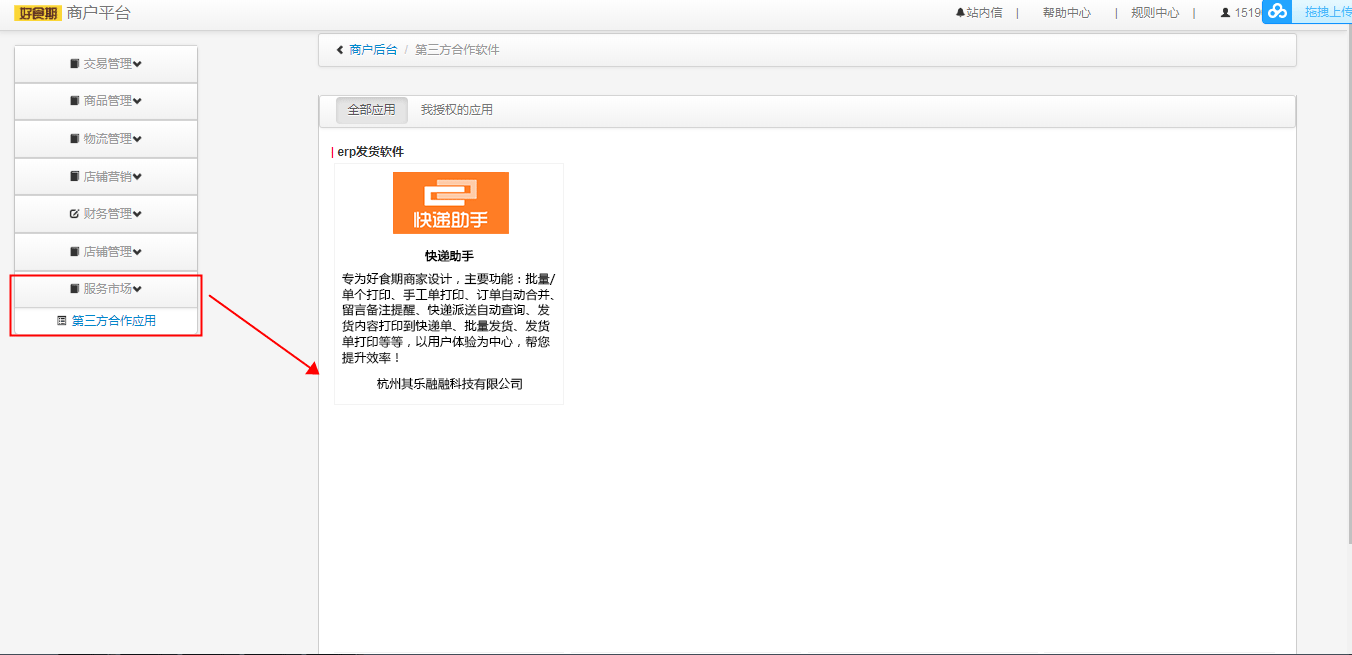
Task: Click the erp发货软件 section heading
Action: click(x=370, y=152)
